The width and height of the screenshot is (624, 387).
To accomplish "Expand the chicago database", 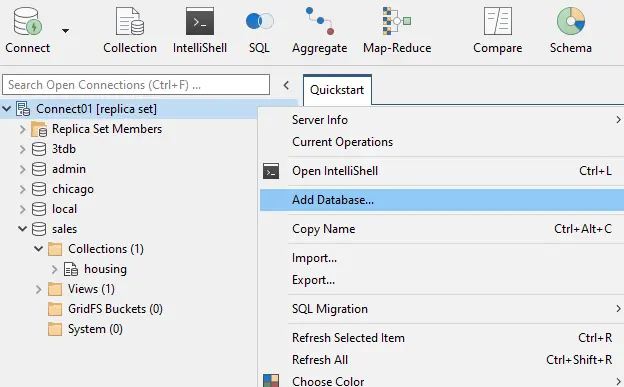I will (x=23, y=189).
